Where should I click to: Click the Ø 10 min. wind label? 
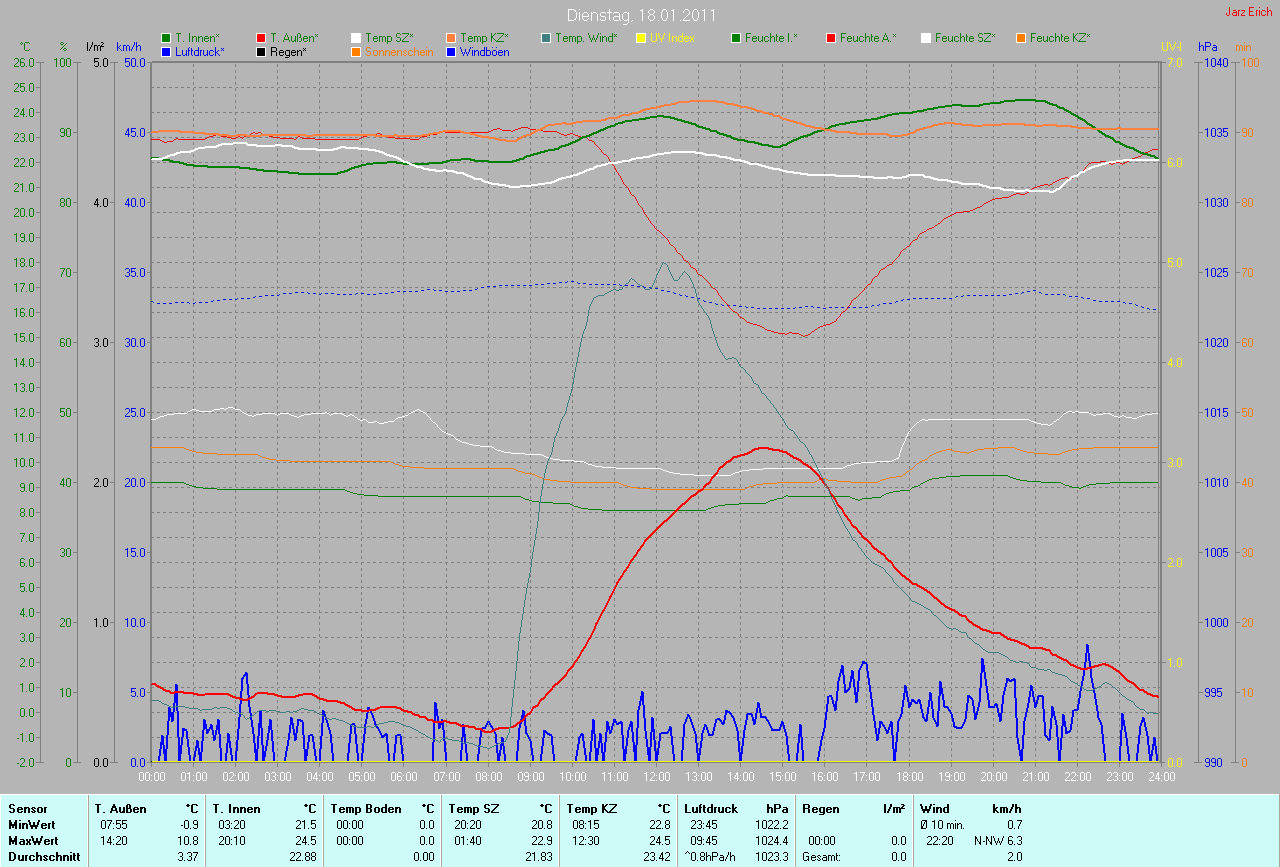(x=943, y=825)
